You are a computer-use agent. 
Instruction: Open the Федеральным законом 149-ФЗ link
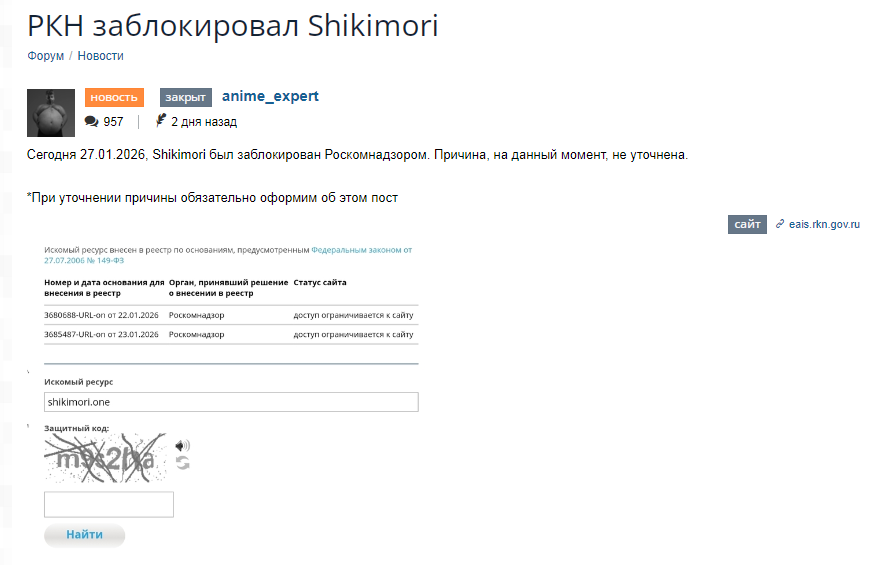pos(361,249)
